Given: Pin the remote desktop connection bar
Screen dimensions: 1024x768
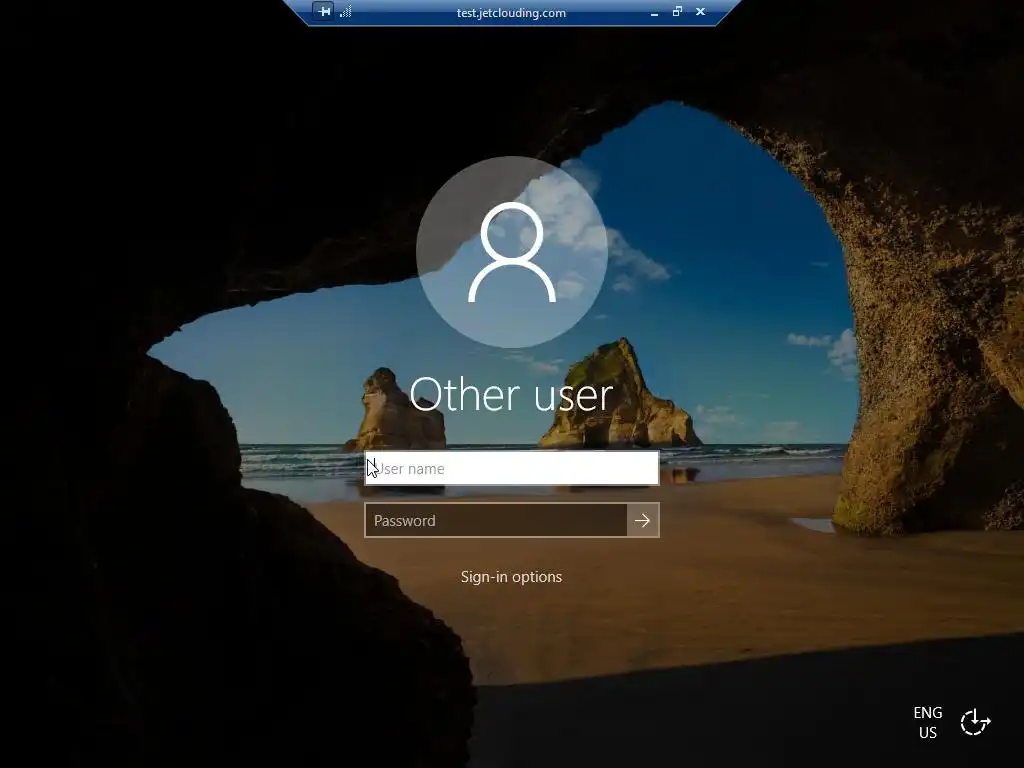Looking at the screenshot, I should [x=323, y=11].
